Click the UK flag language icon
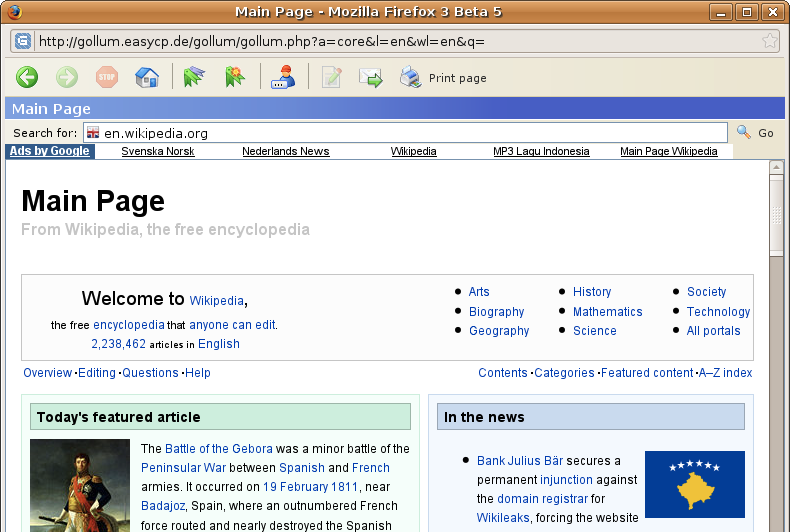The width and height of the screenshot is (790, 532). click(93, 133)
